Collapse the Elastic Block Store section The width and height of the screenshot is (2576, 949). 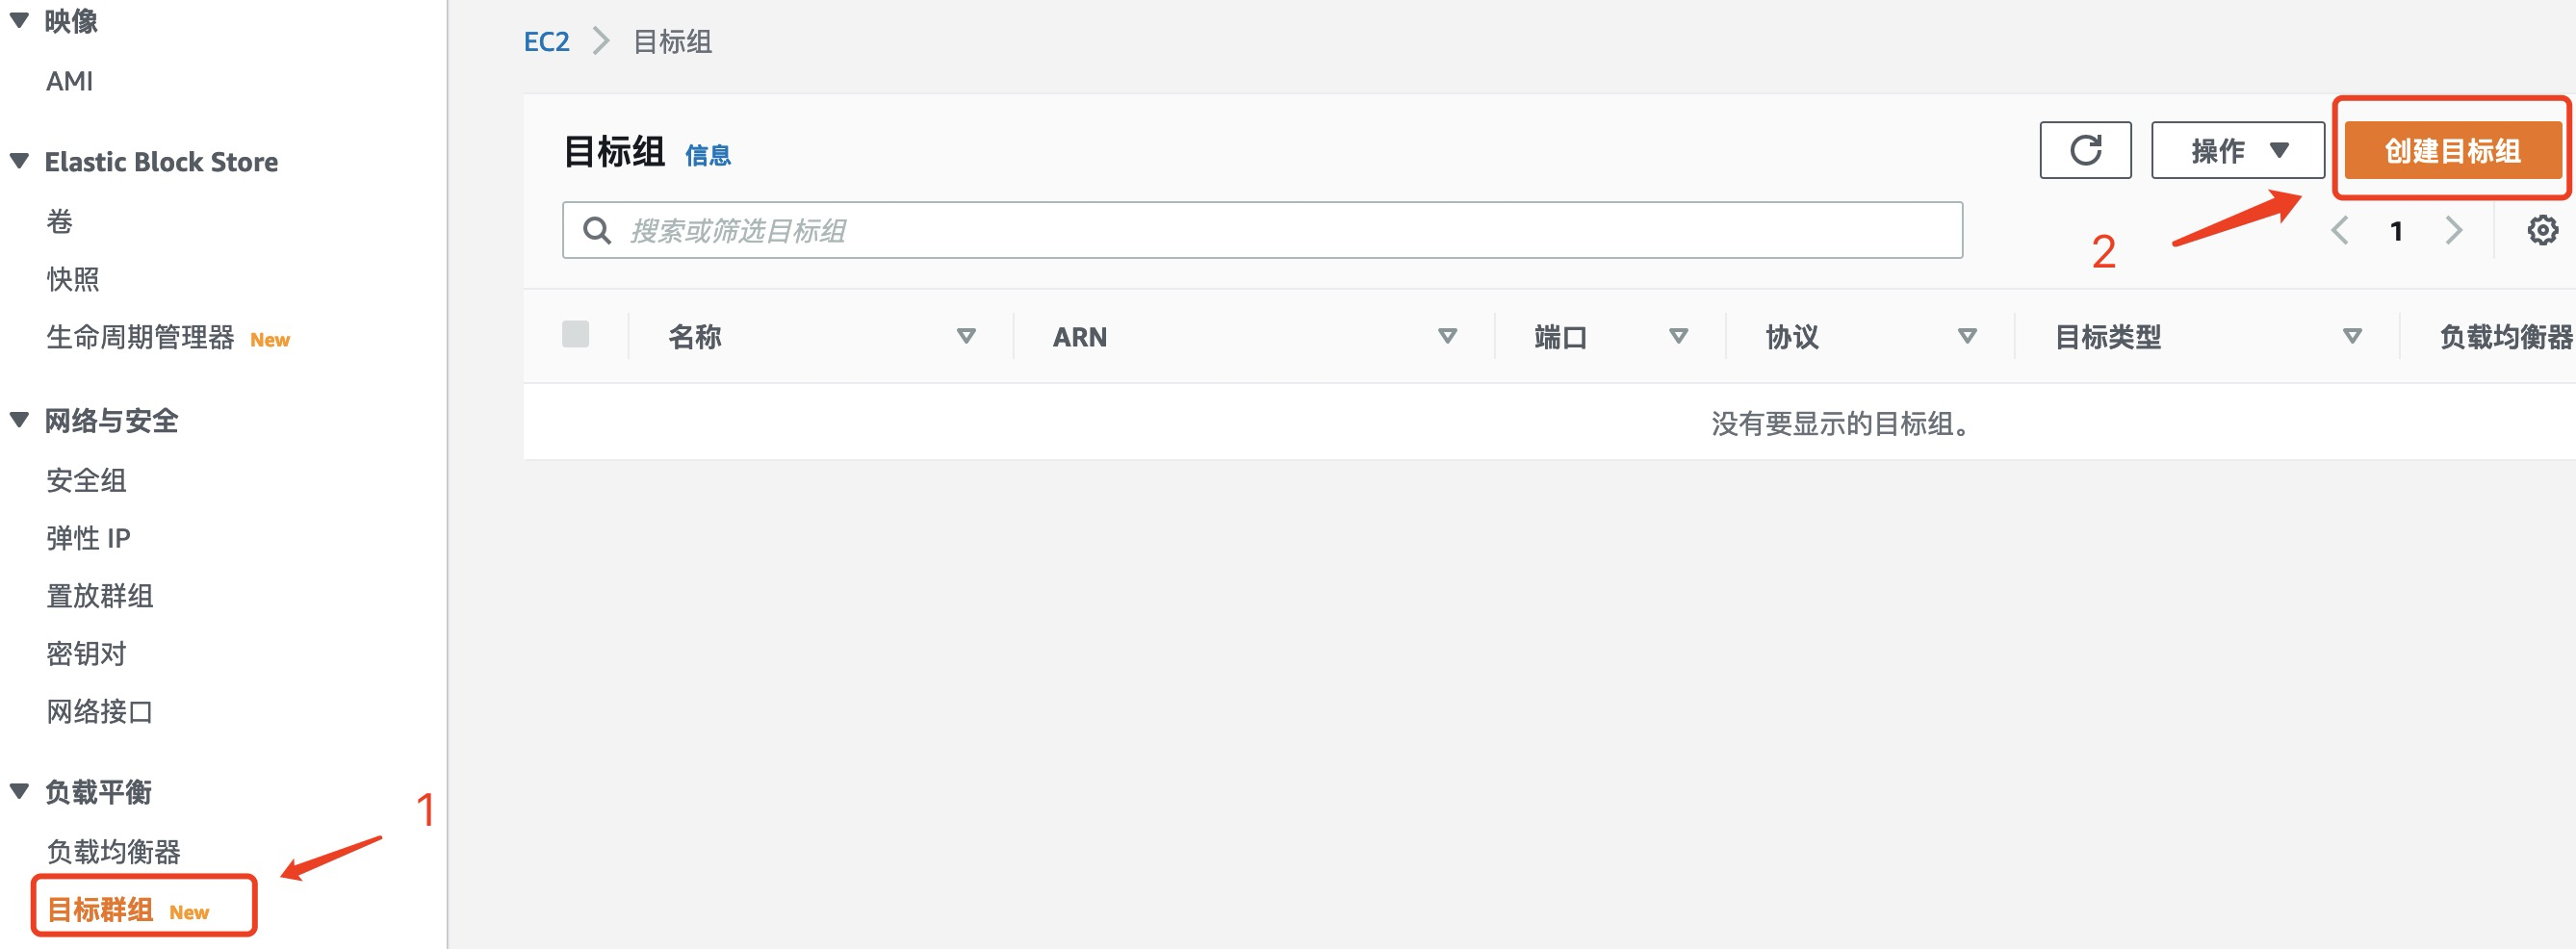[x=19, y=161]
